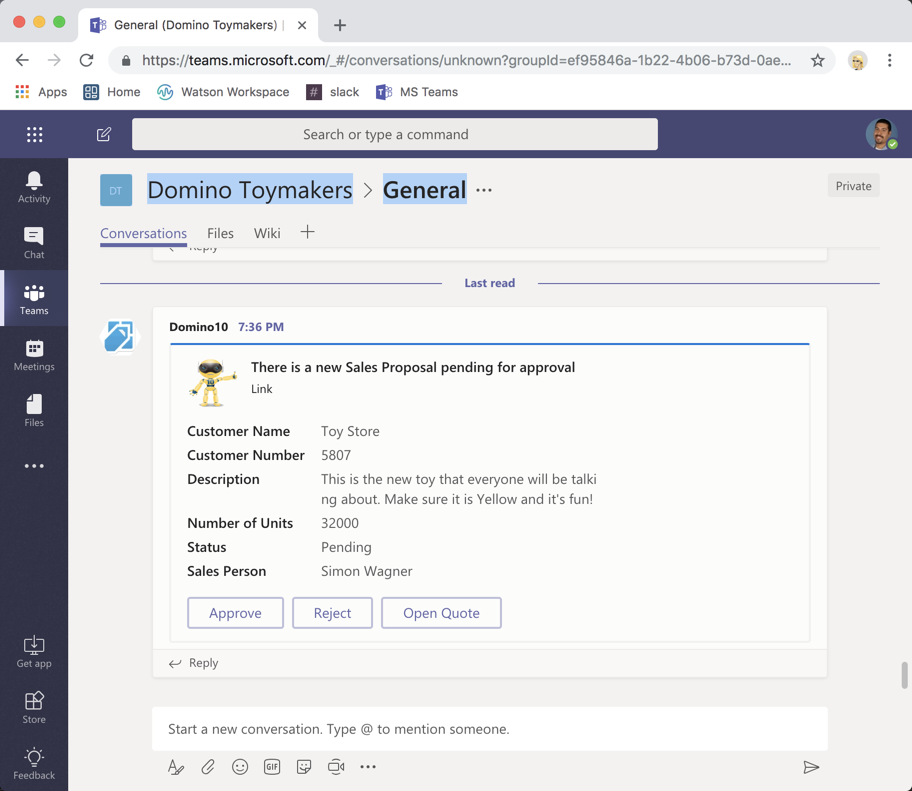
Task: Open Chrome profile avatar
Action: 857,60
